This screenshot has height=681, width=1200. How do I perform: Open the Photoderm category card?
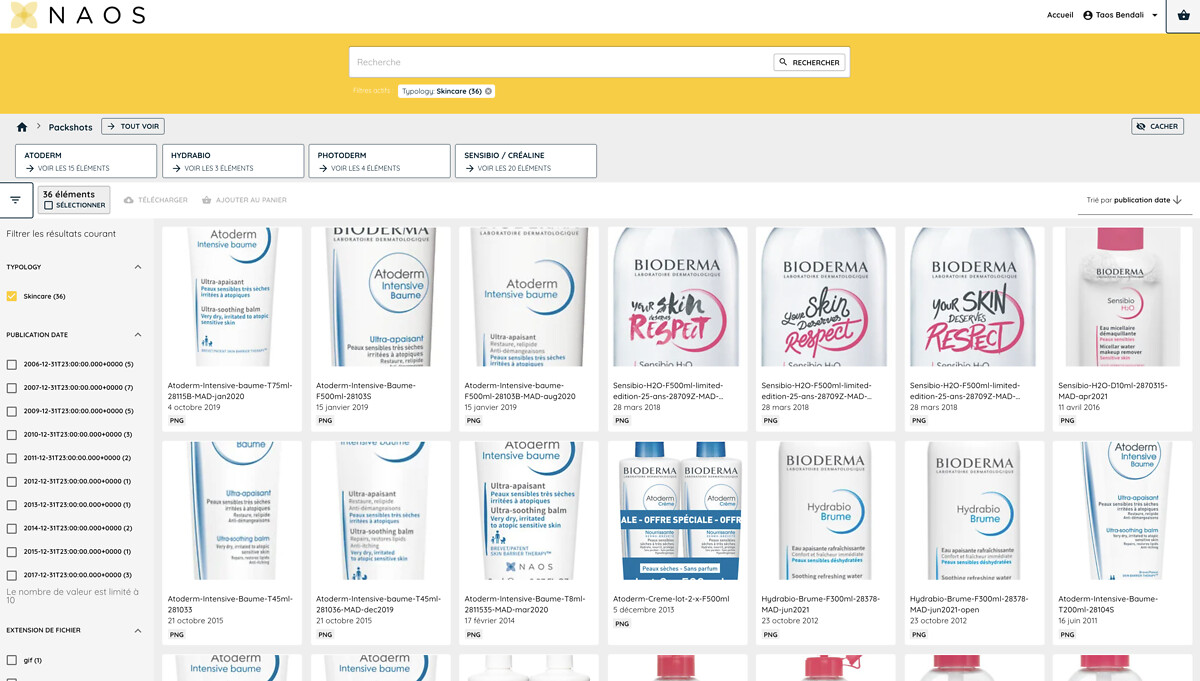coord(380,161)
